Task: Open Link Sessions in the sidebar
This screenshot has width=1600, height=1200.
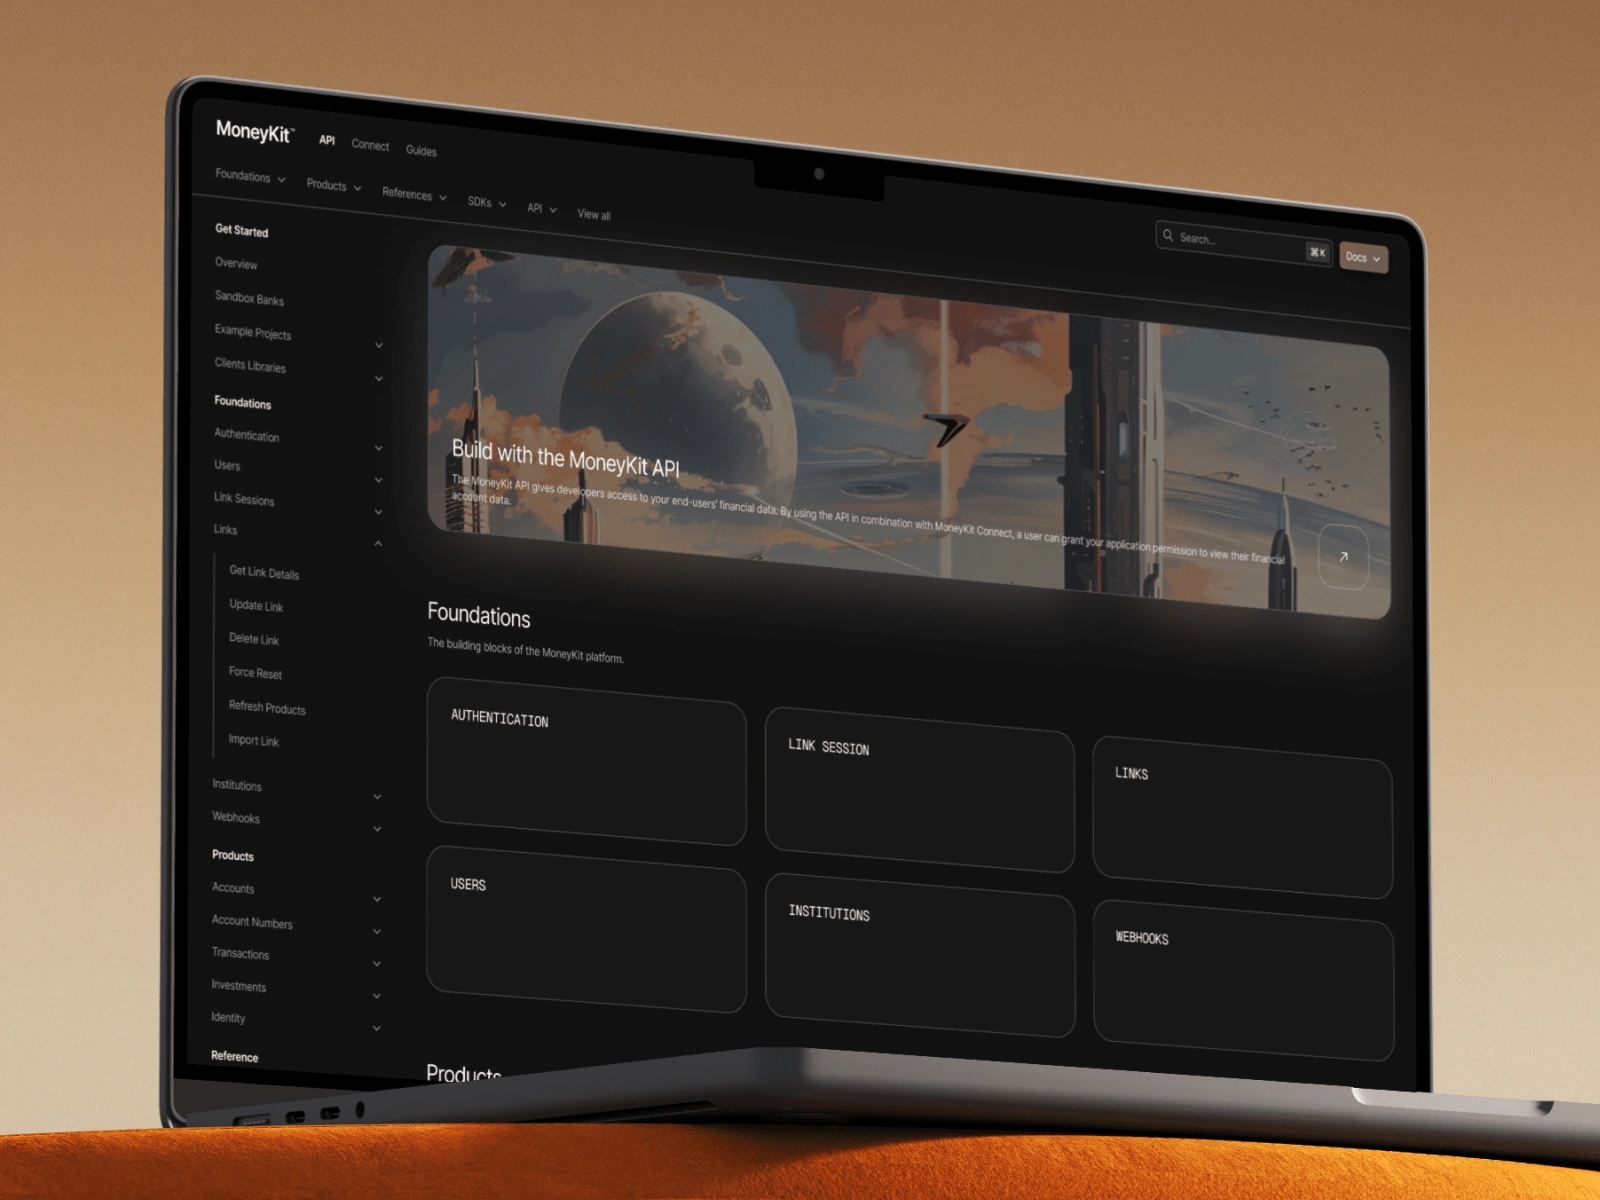Action: (244, 499)
